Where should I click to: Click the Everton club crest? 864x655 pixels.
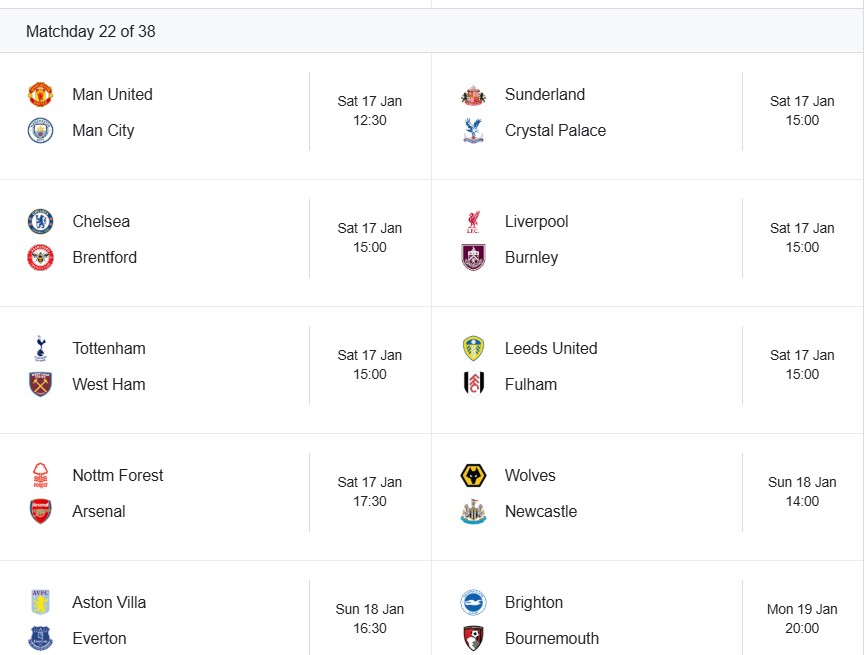pos(40,639)
